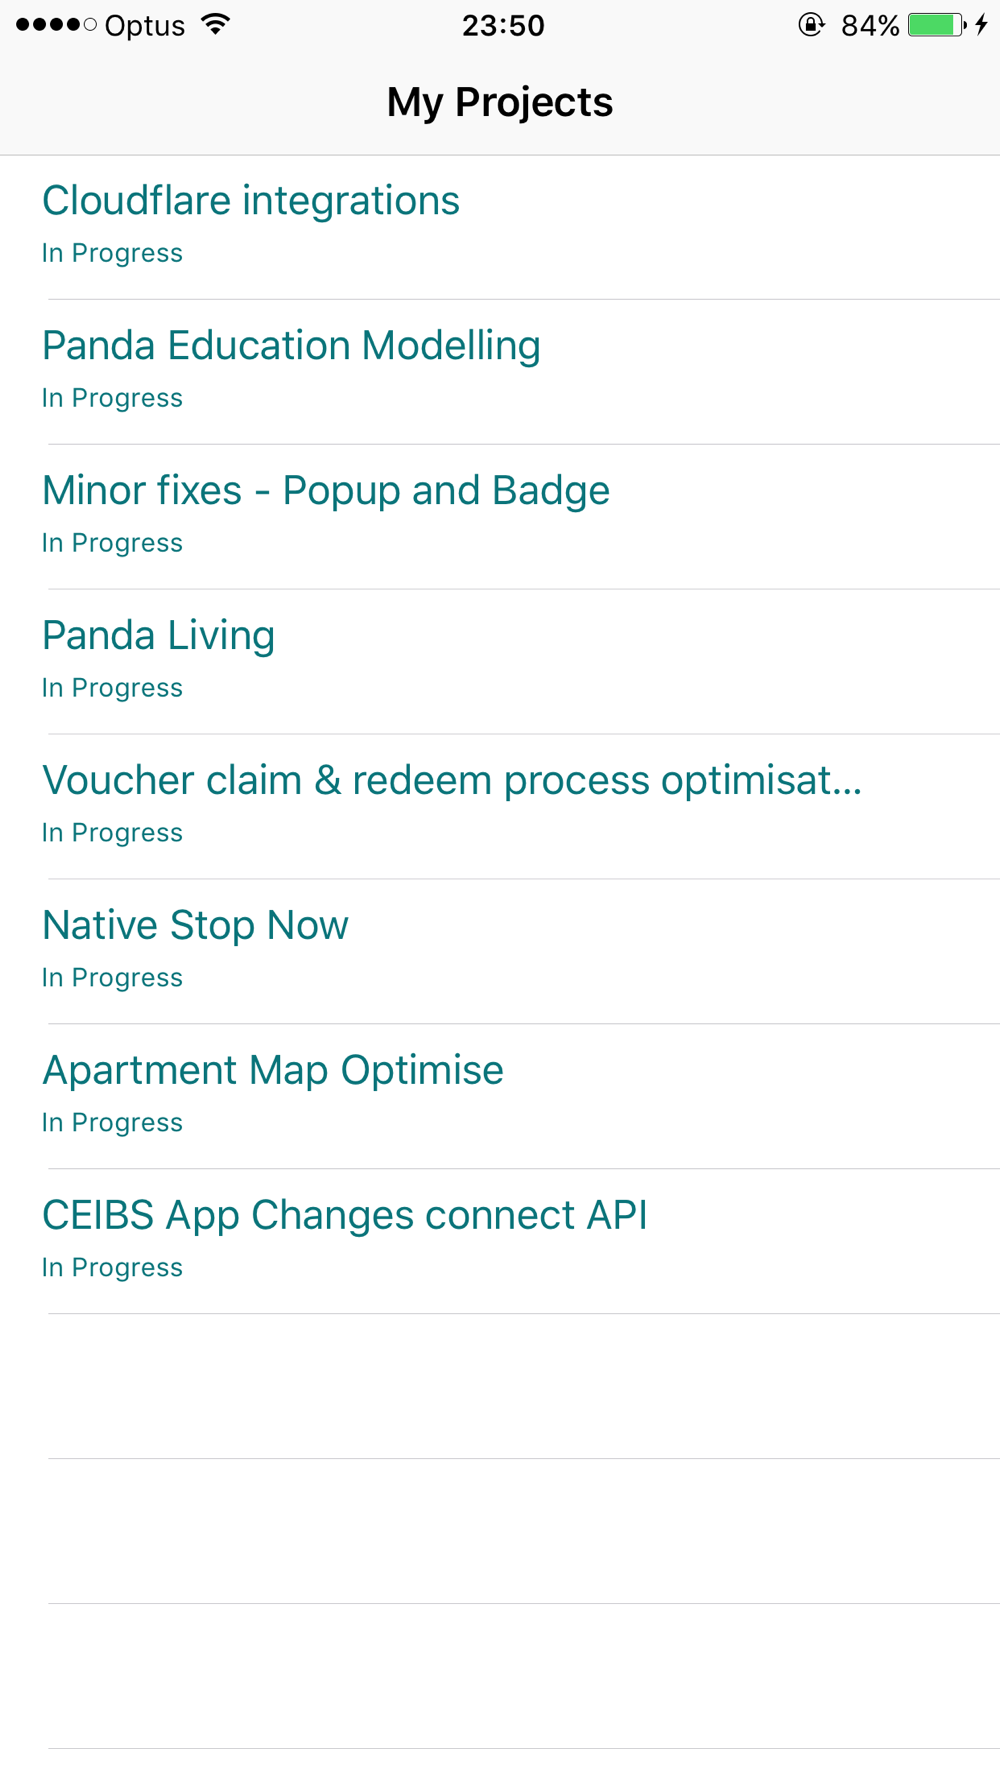Select the Native Stop Now project

pyautogui.click(x=500, y=952)
